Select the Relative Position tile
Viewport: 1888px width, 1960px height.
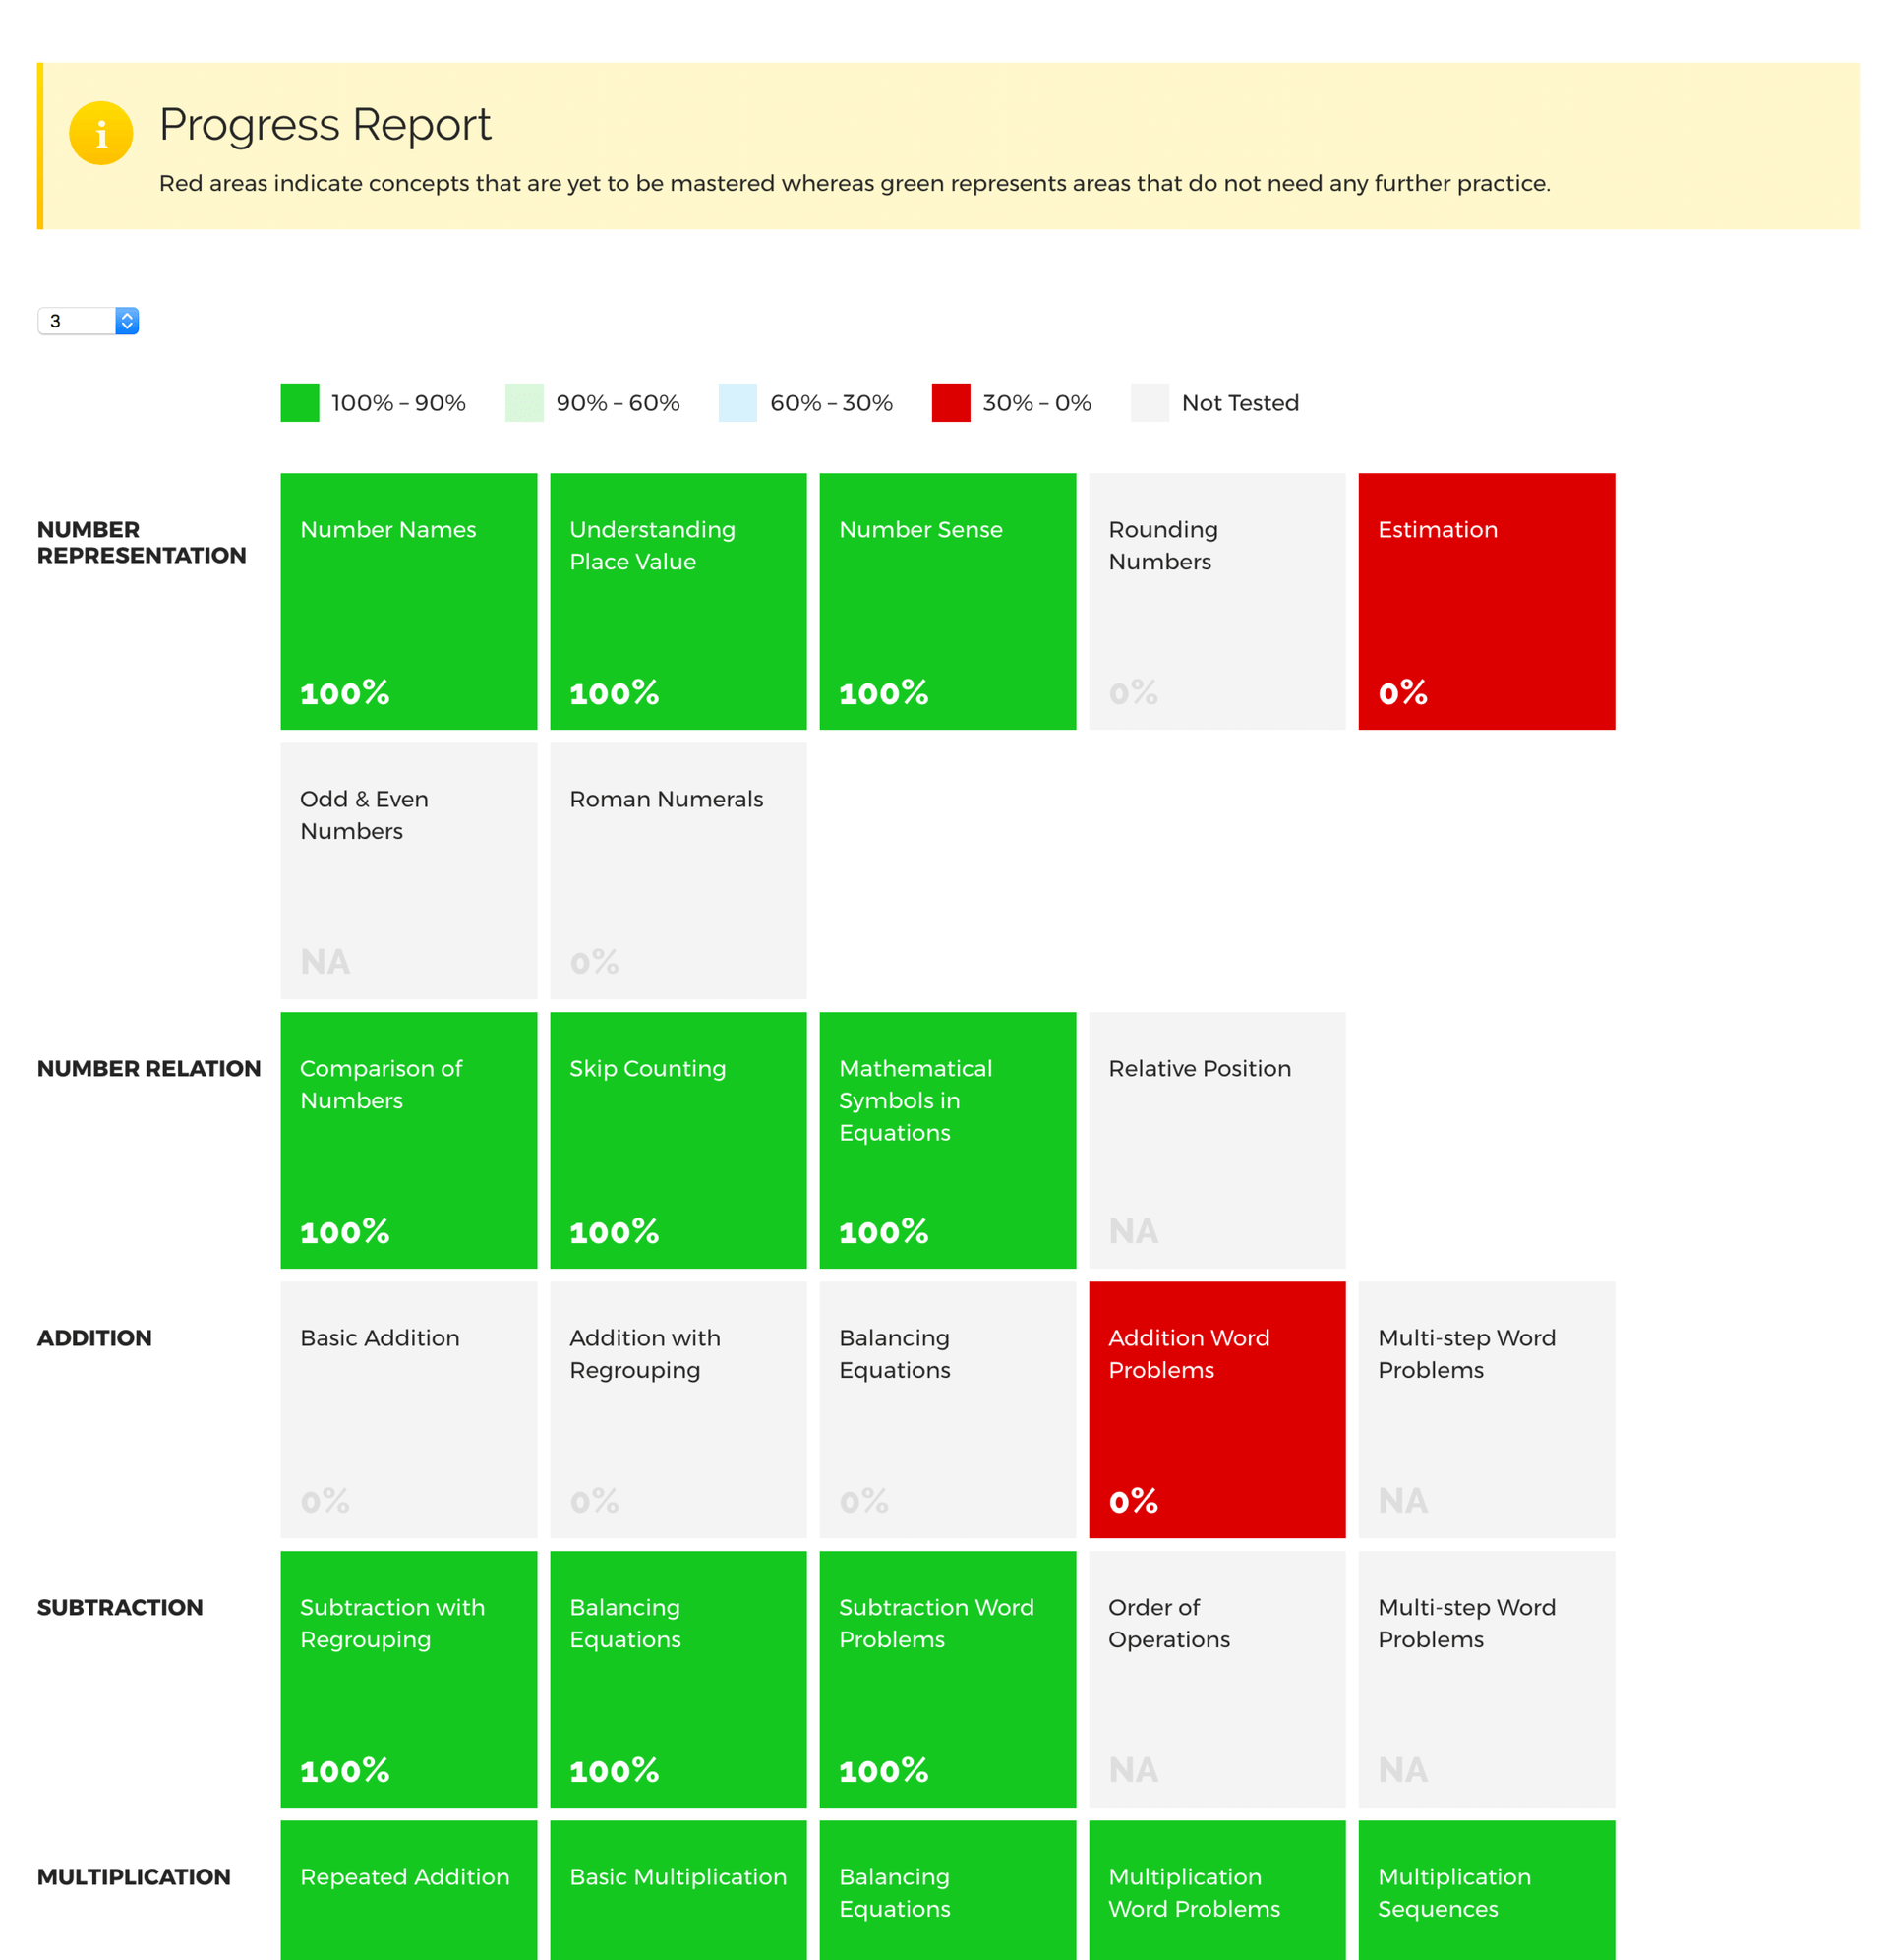click(1216, 1140)
